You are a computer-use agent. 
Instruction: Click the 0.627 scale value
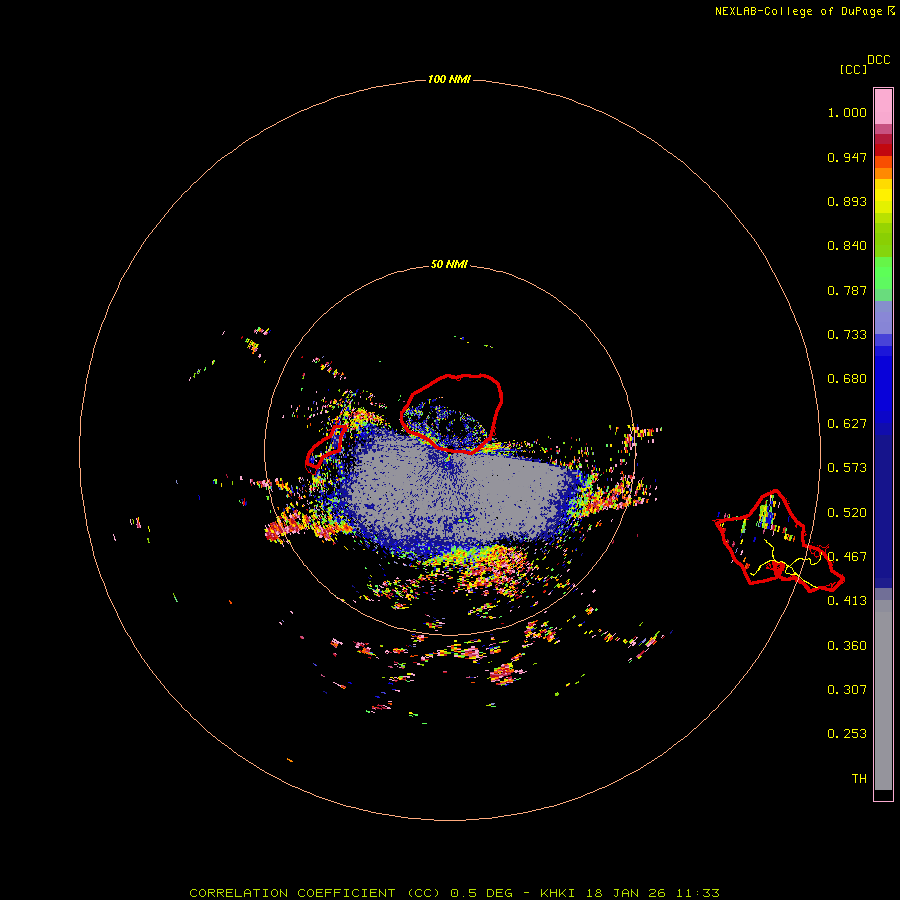pyautogui.click(x=847, y=424)
